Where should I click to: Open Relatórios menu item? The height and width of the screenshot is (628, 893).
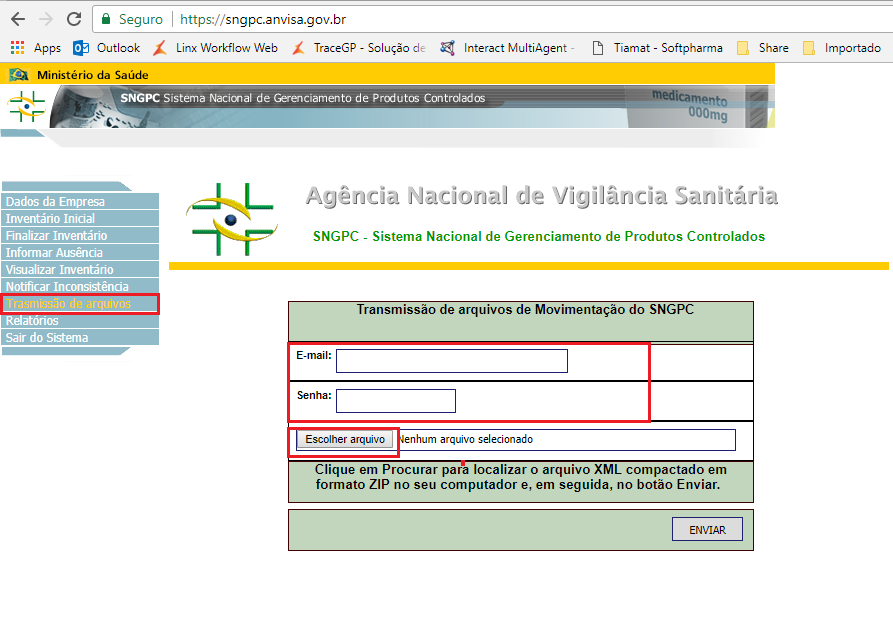[80, 321]
